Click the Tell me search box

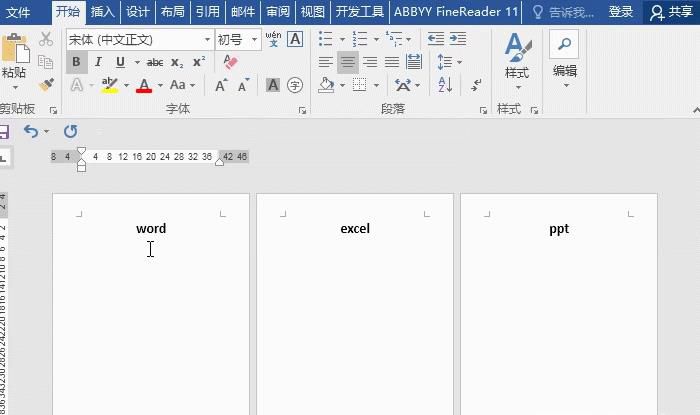pos(563,12)
